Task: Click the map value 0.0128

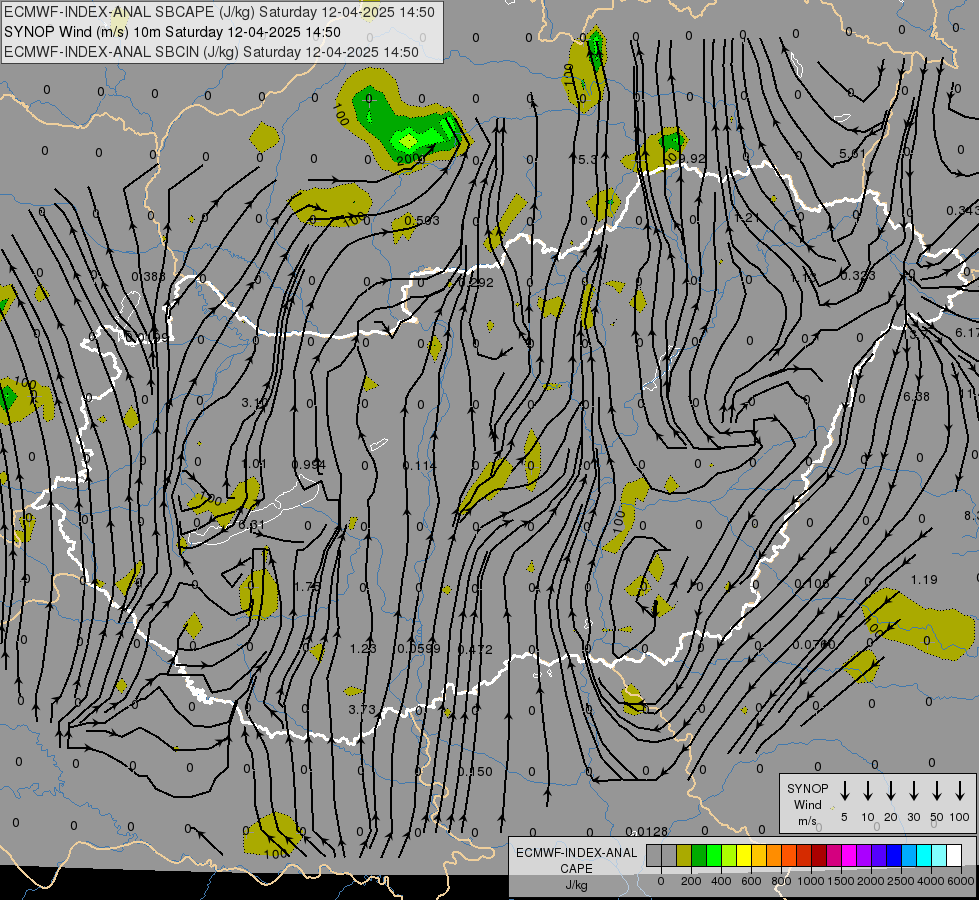Action: (x=647, y=831)
